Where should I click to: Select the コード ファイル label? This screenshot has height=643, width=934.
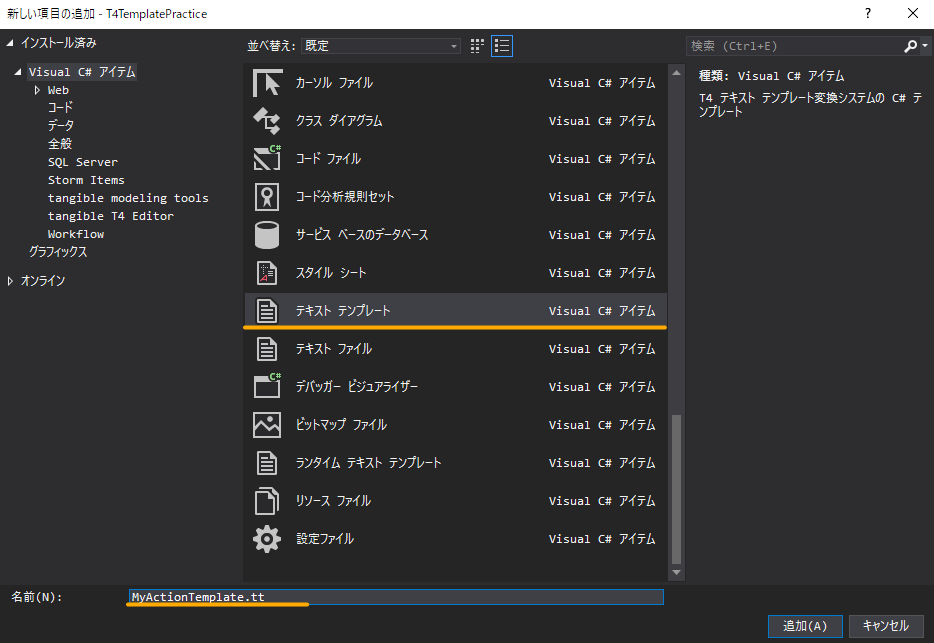328,159
